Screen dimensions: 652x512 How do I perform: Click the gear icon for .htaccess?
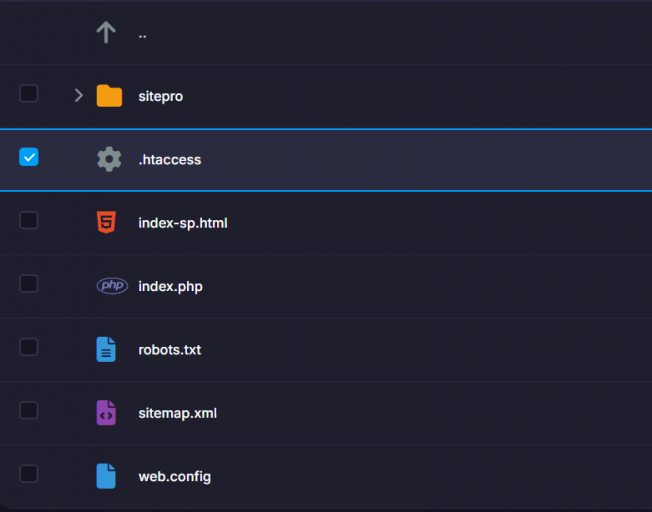pyautogui.click(x=109, y=159)
